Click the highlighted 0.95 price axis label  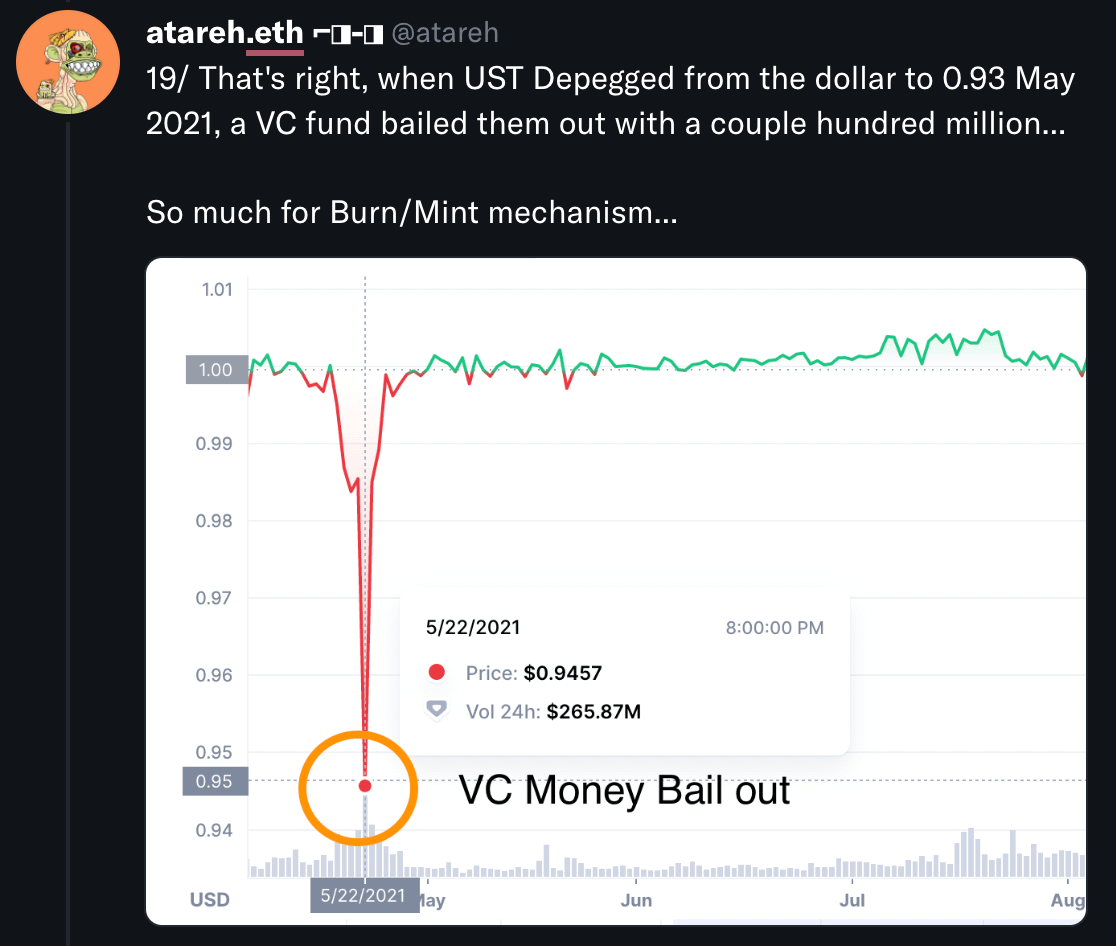(214, 781)
